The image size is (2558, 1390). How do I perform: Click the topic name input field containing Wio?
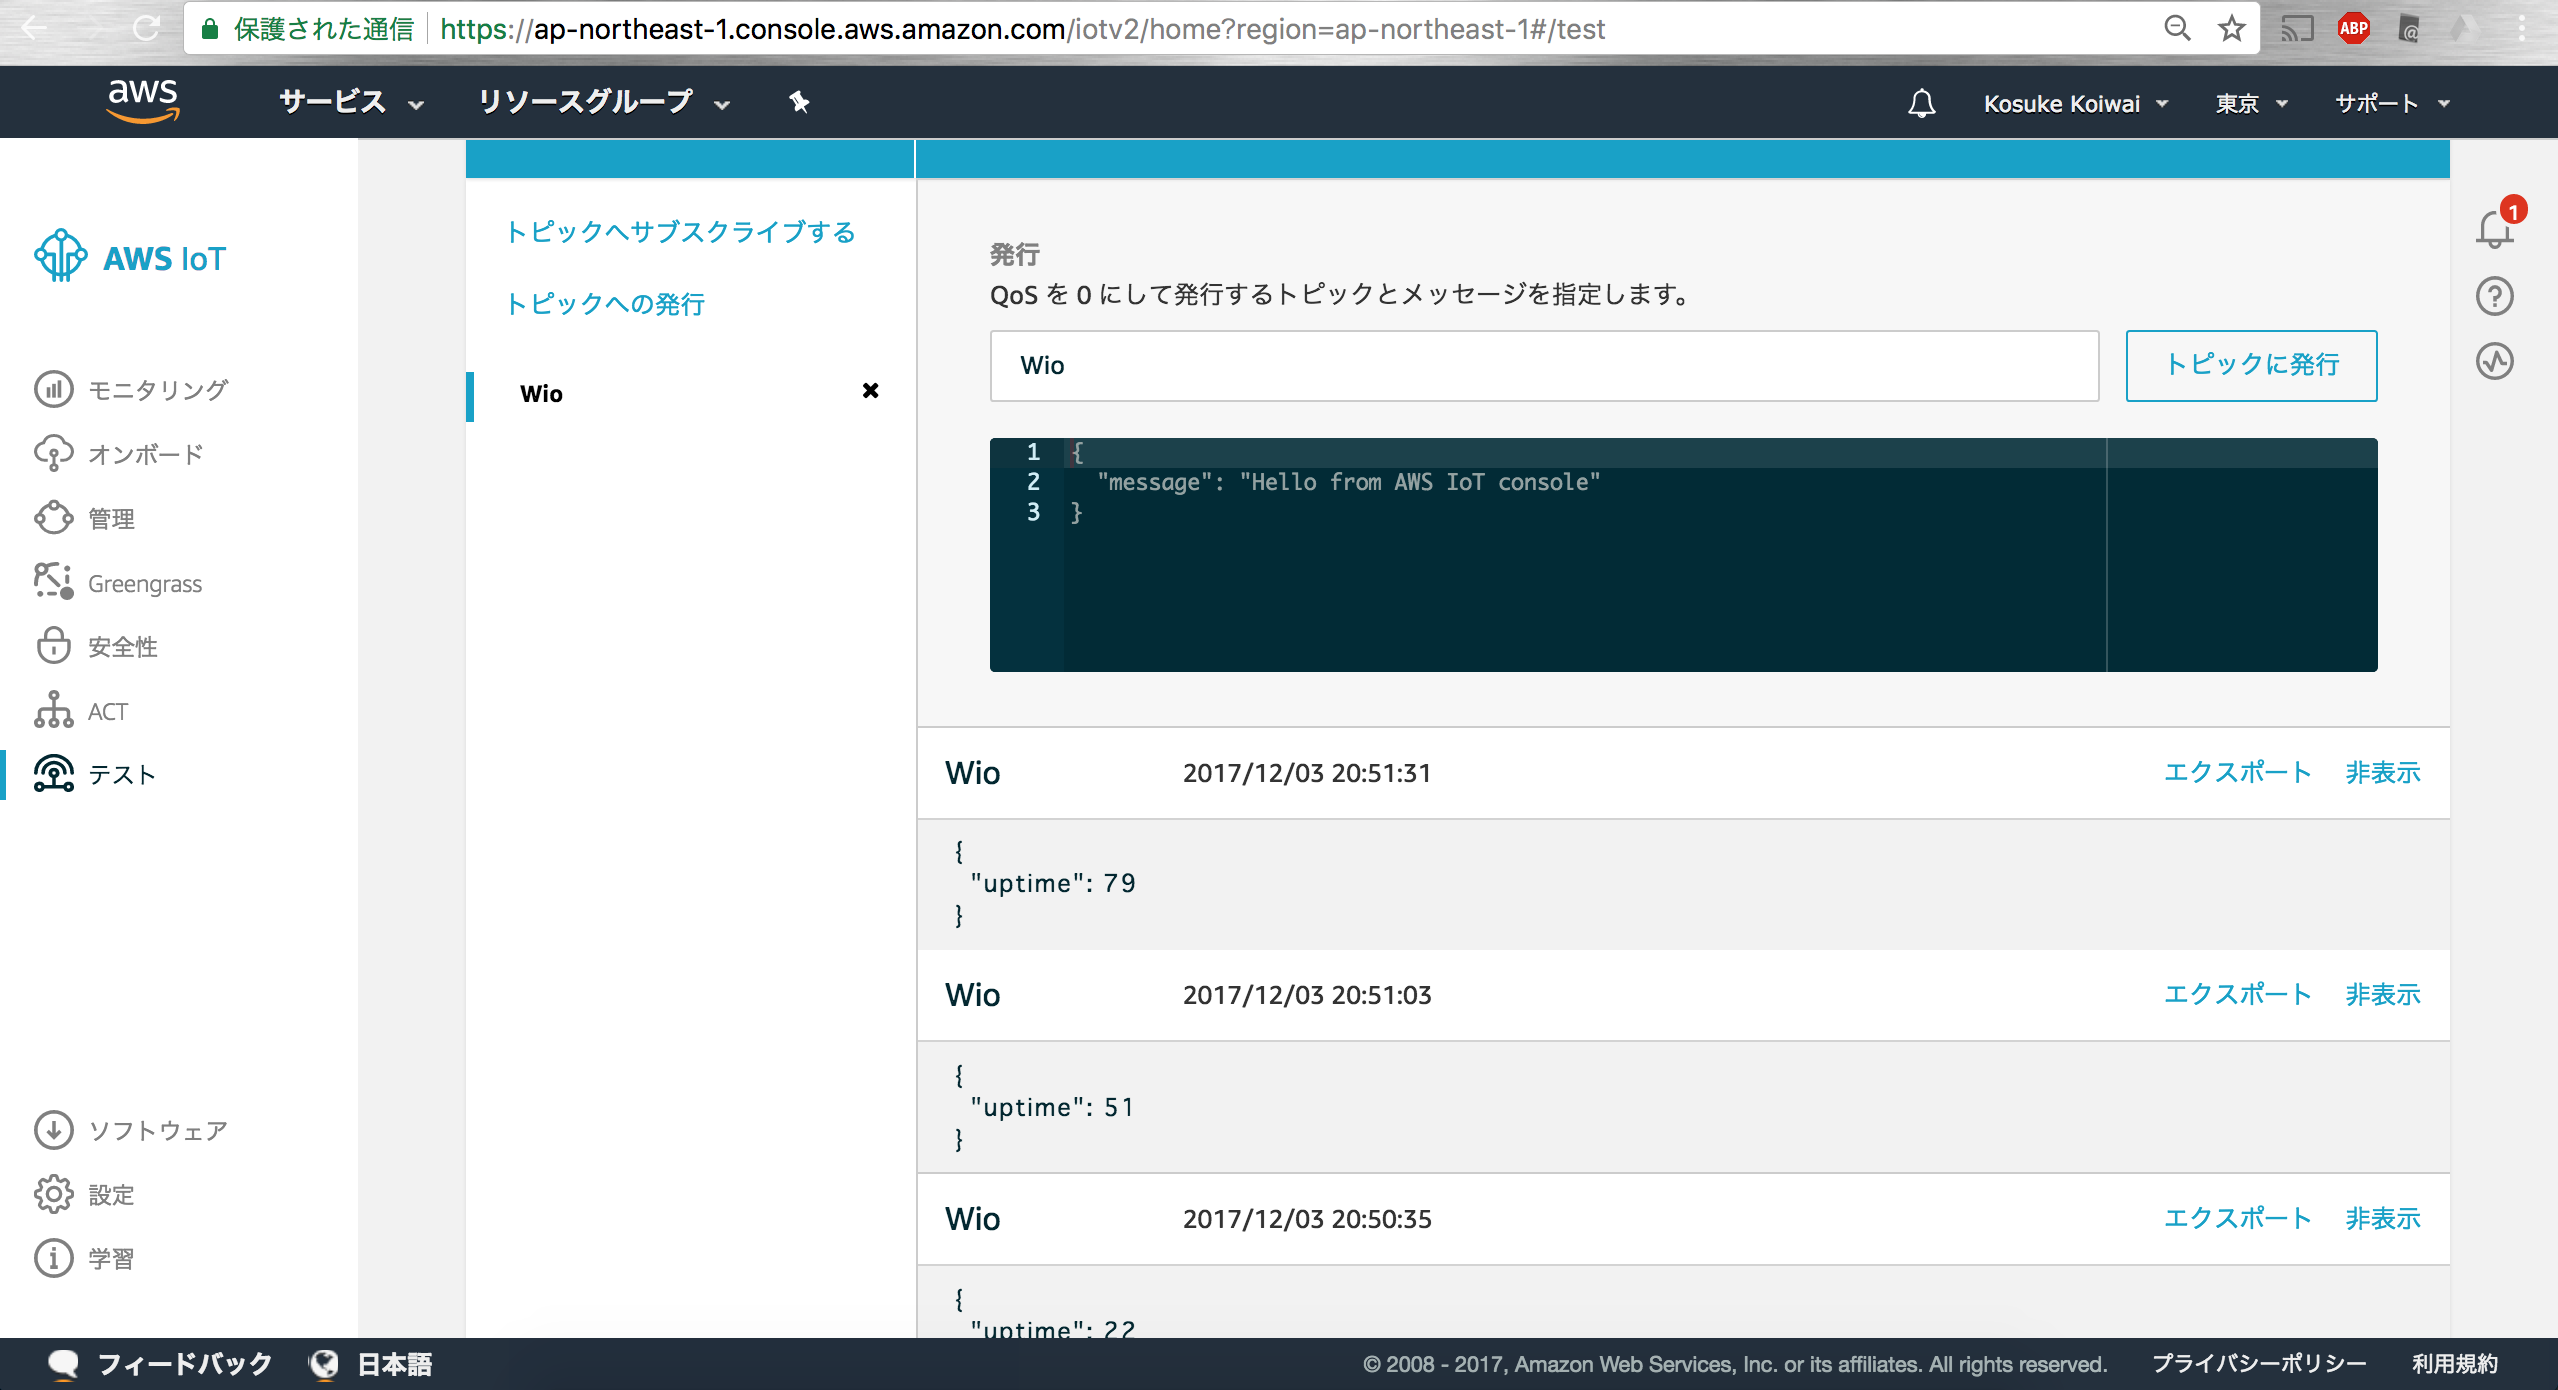click(x=1543, y=365)
